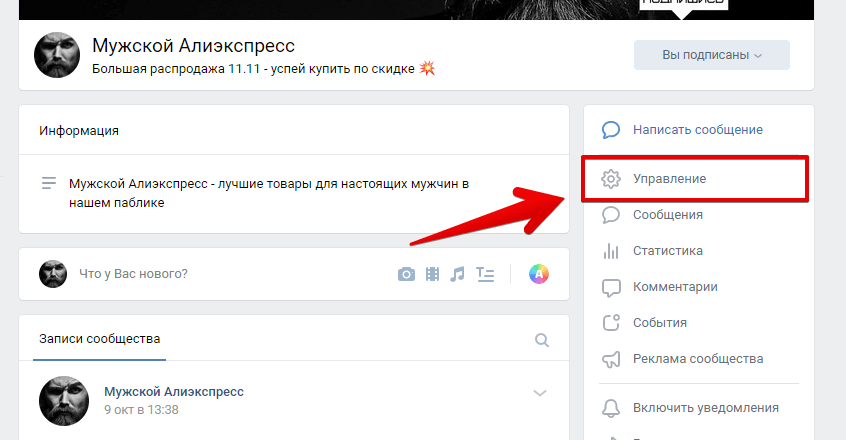The image size is (846, 440).
Task: Attach a photo with the camera icon
Action: pos(406,274)
